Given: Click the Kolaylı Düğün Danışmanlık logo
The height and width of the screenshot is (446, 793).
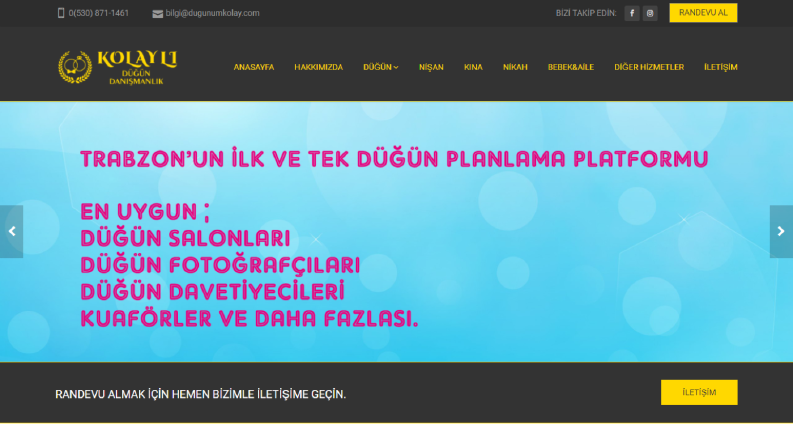Looking at the screenshot, I should [117, 67].
